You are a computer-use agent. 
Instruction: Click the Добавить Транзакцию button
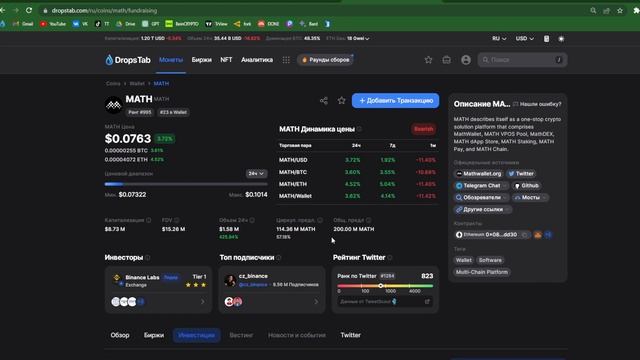pyautogui.click(x=396, y=100)
